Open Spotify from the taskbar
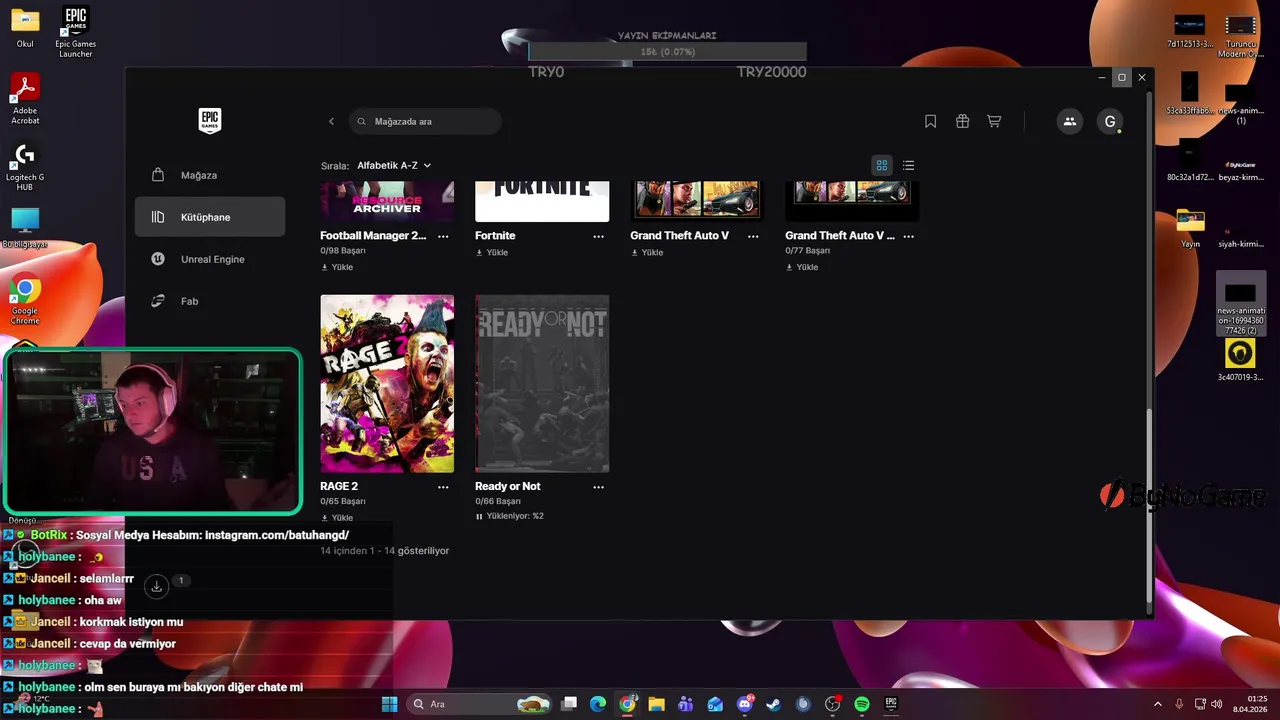1280x720 pixels. point(862,704)
